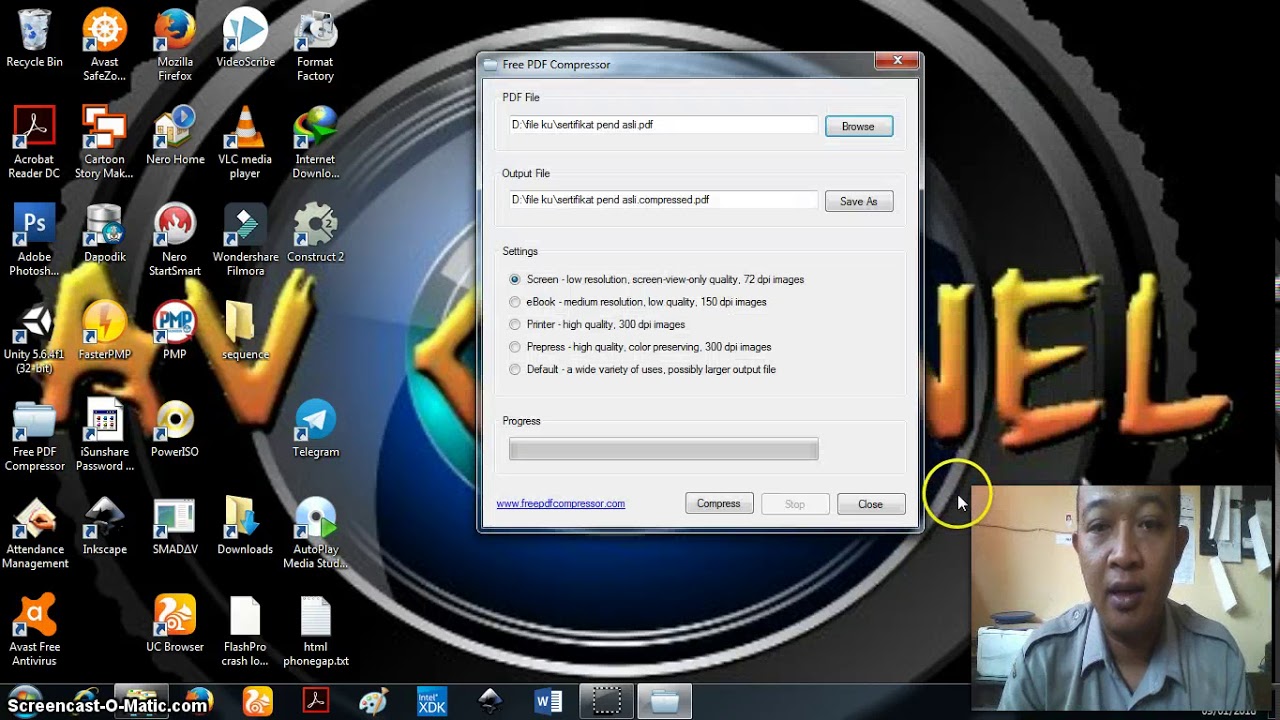Screen dimensions: 1280x720
Task: Open Nero Home desktop icon
Action: point(175,137)
